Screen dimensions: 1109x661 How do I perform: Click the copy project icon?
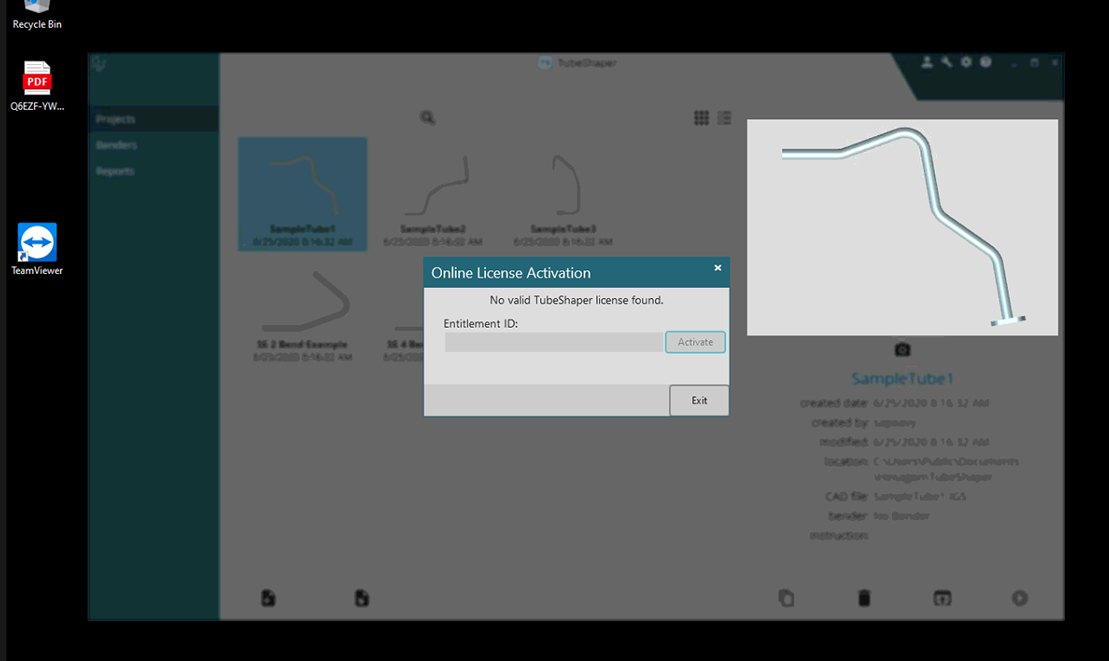tap(786, 598)
